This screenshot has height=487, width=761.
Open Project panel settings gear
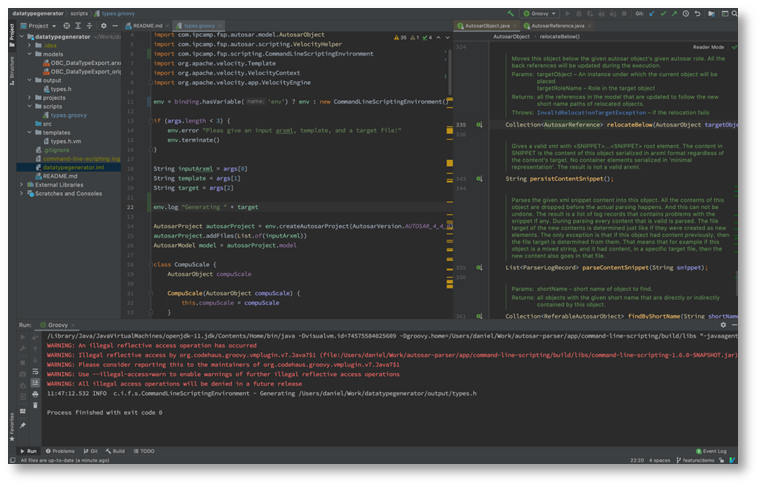point(103,26)
